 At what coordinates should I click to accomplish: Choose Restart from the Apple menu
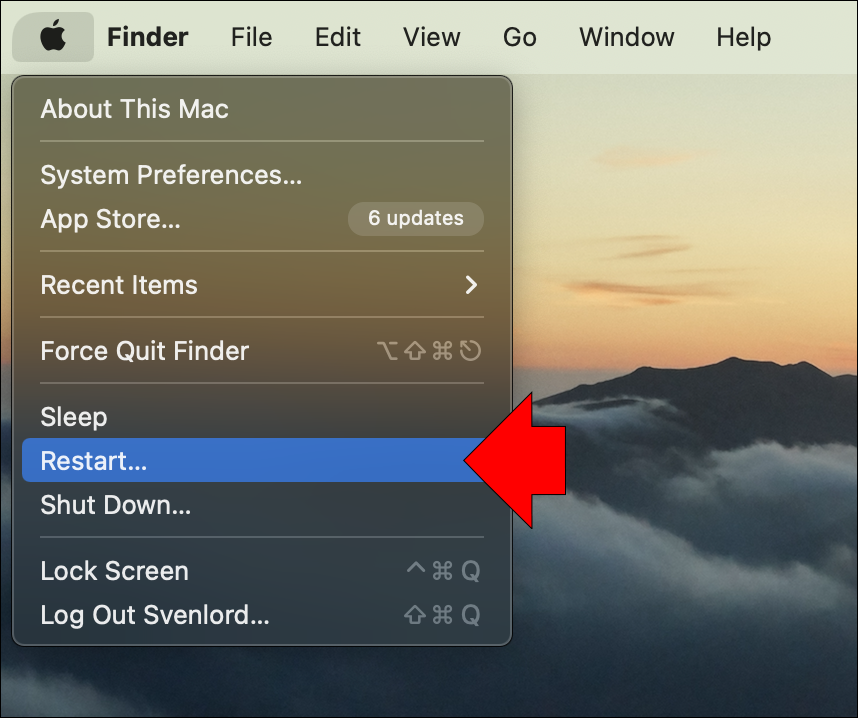click(x=94, y=461)
